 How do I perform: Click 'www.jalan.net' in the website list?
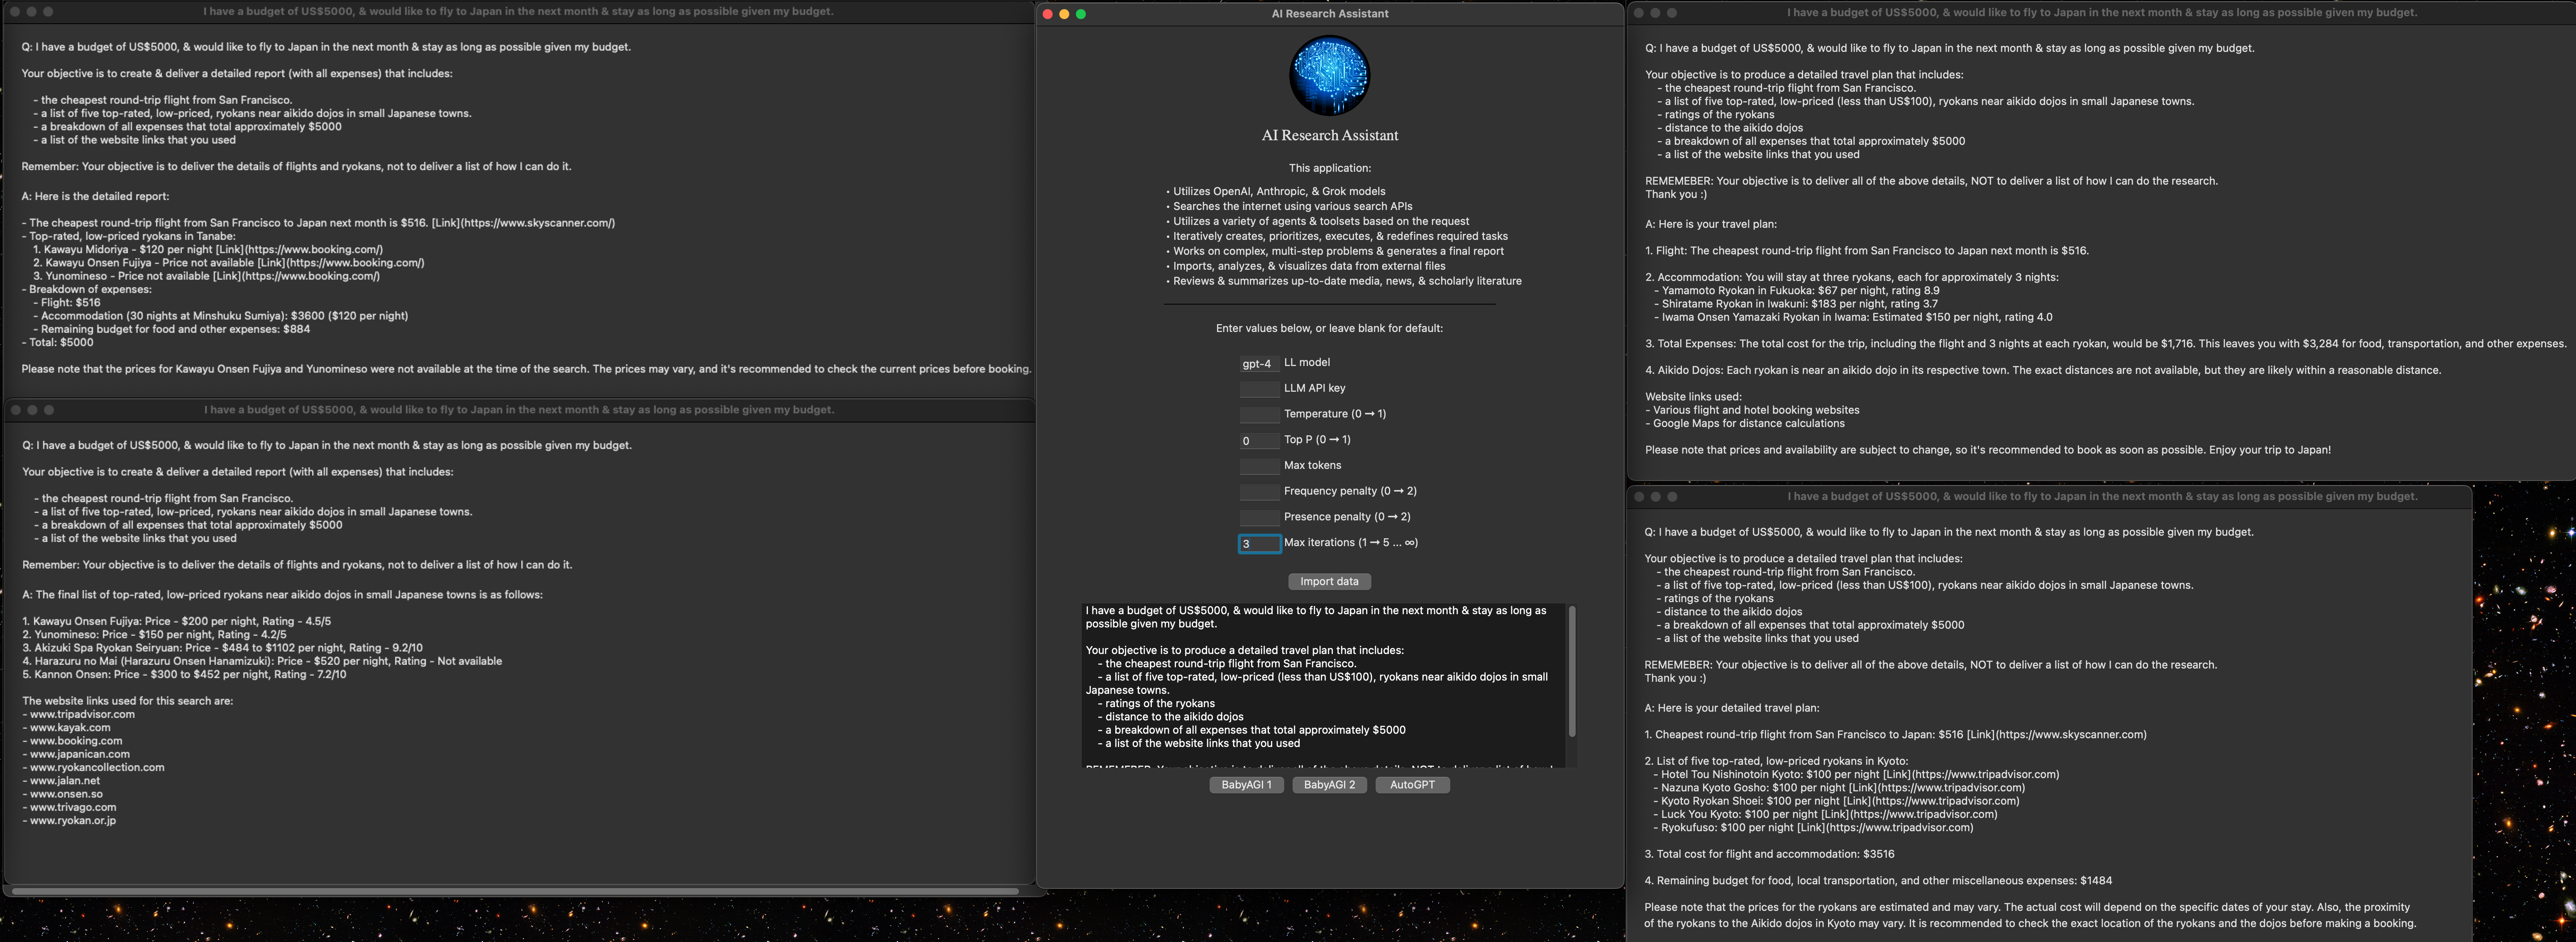pos(61,781)
